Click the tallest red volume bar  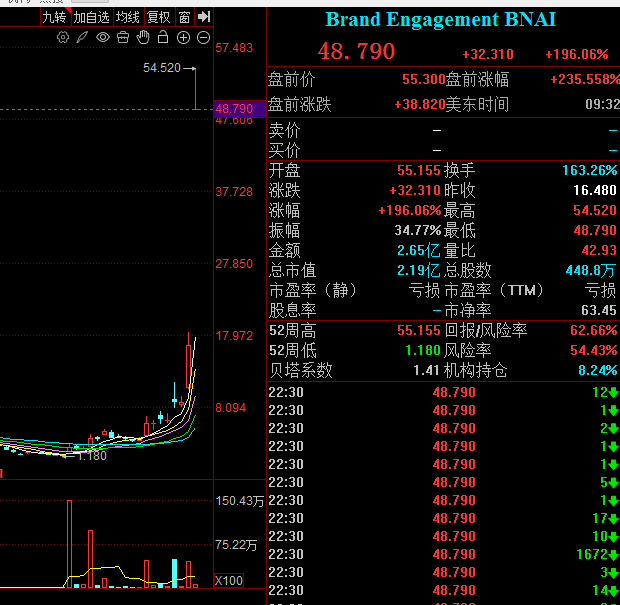(x=70, y=544)
